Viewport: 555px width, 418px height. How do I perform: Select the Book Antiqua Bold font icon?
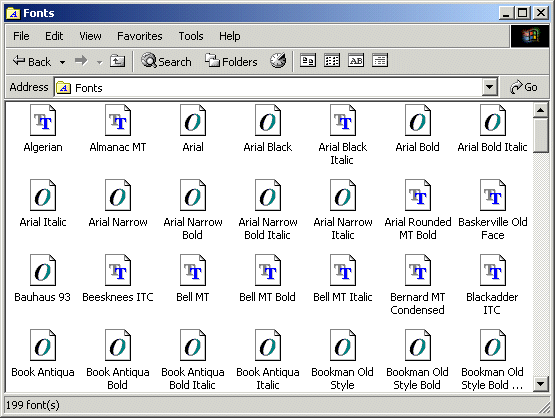click(118, 345)
